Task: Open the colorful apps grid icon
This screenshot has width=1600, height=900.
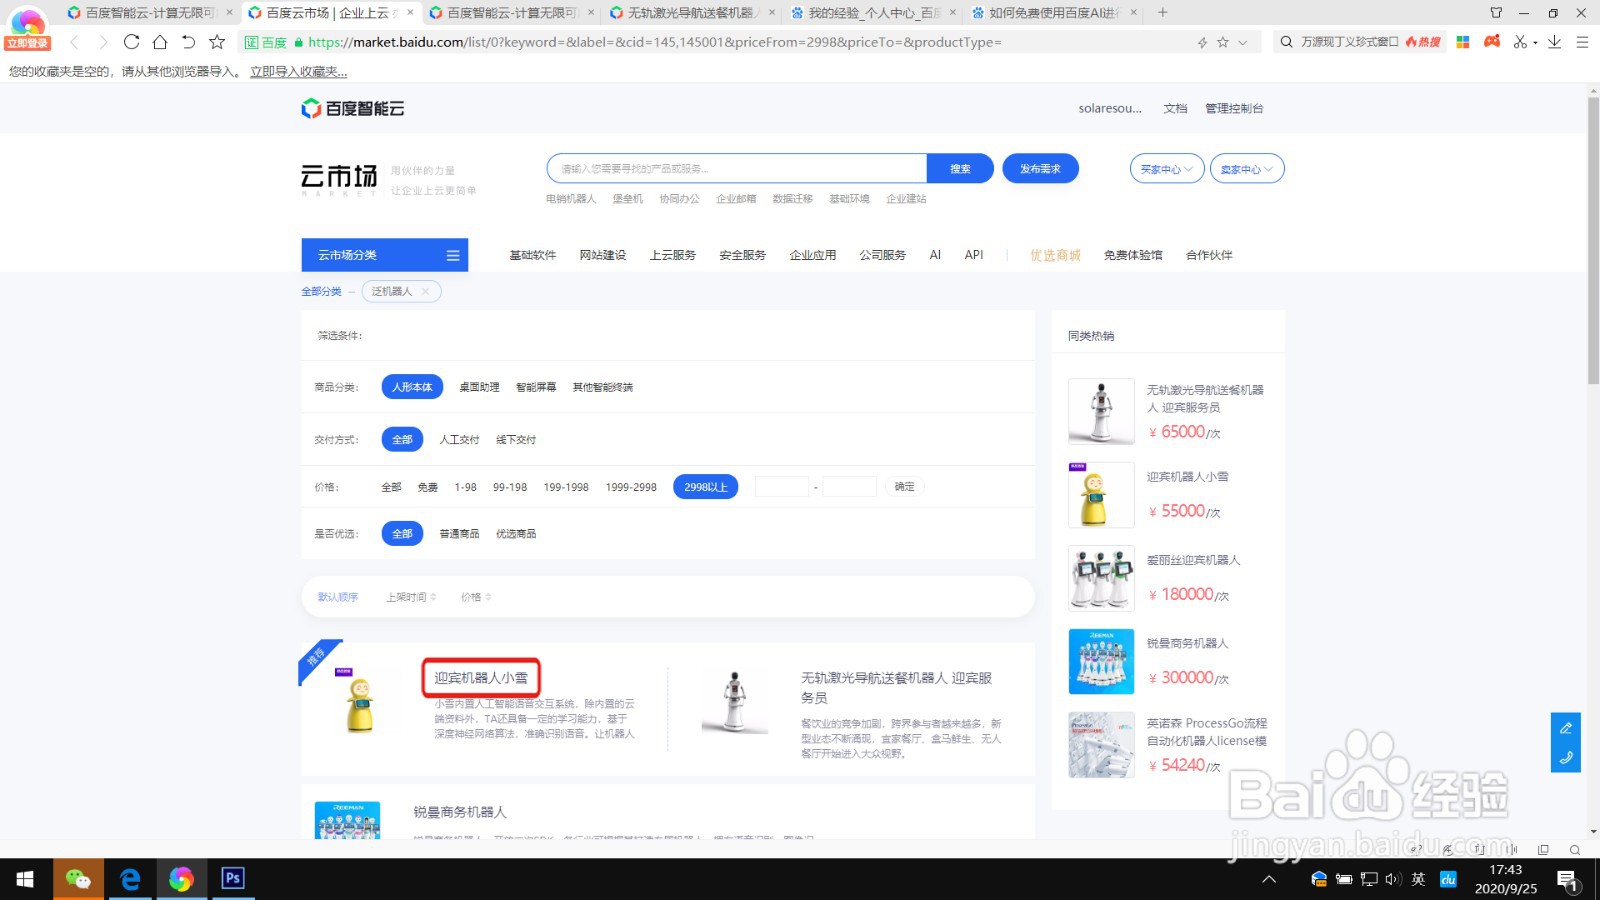Action: pos(1463,42)
